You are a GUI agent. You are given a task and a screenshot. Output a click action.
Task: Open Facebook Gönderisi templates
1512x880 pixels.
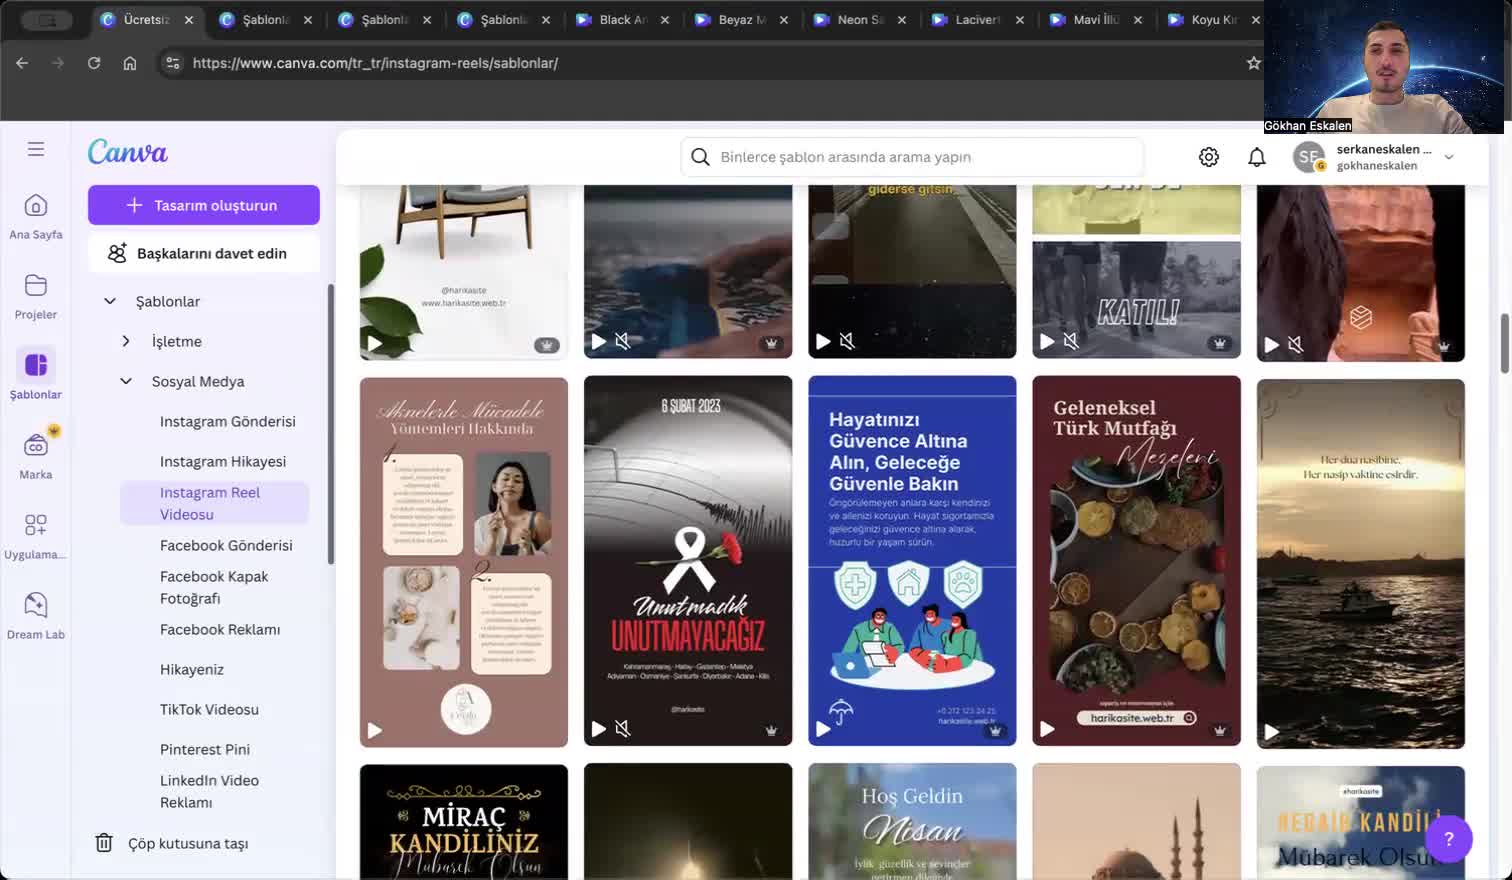(x=226, y=545)
